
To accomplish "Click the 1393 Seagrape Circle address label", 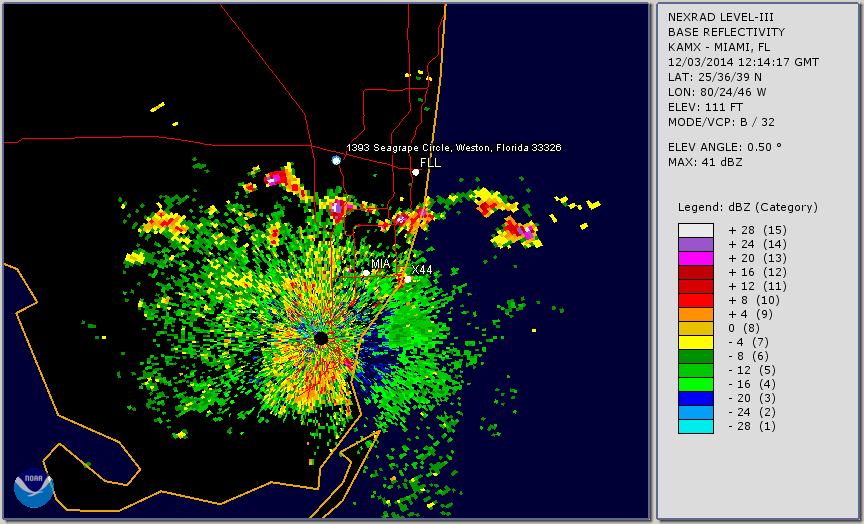I will click(x=453, y=148).
